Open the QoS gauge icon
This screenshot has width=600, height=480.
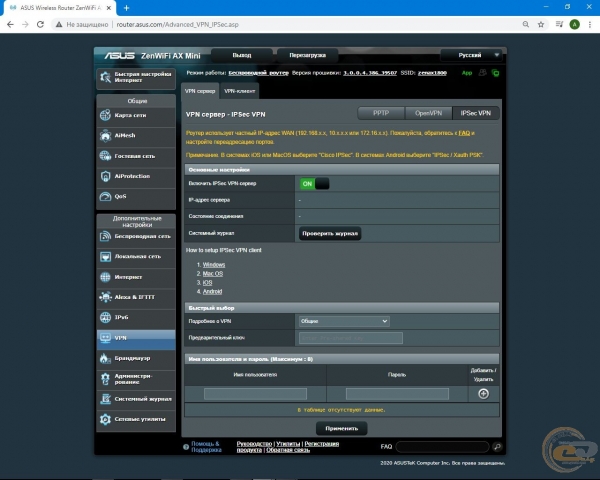click(x=105, y=196)
